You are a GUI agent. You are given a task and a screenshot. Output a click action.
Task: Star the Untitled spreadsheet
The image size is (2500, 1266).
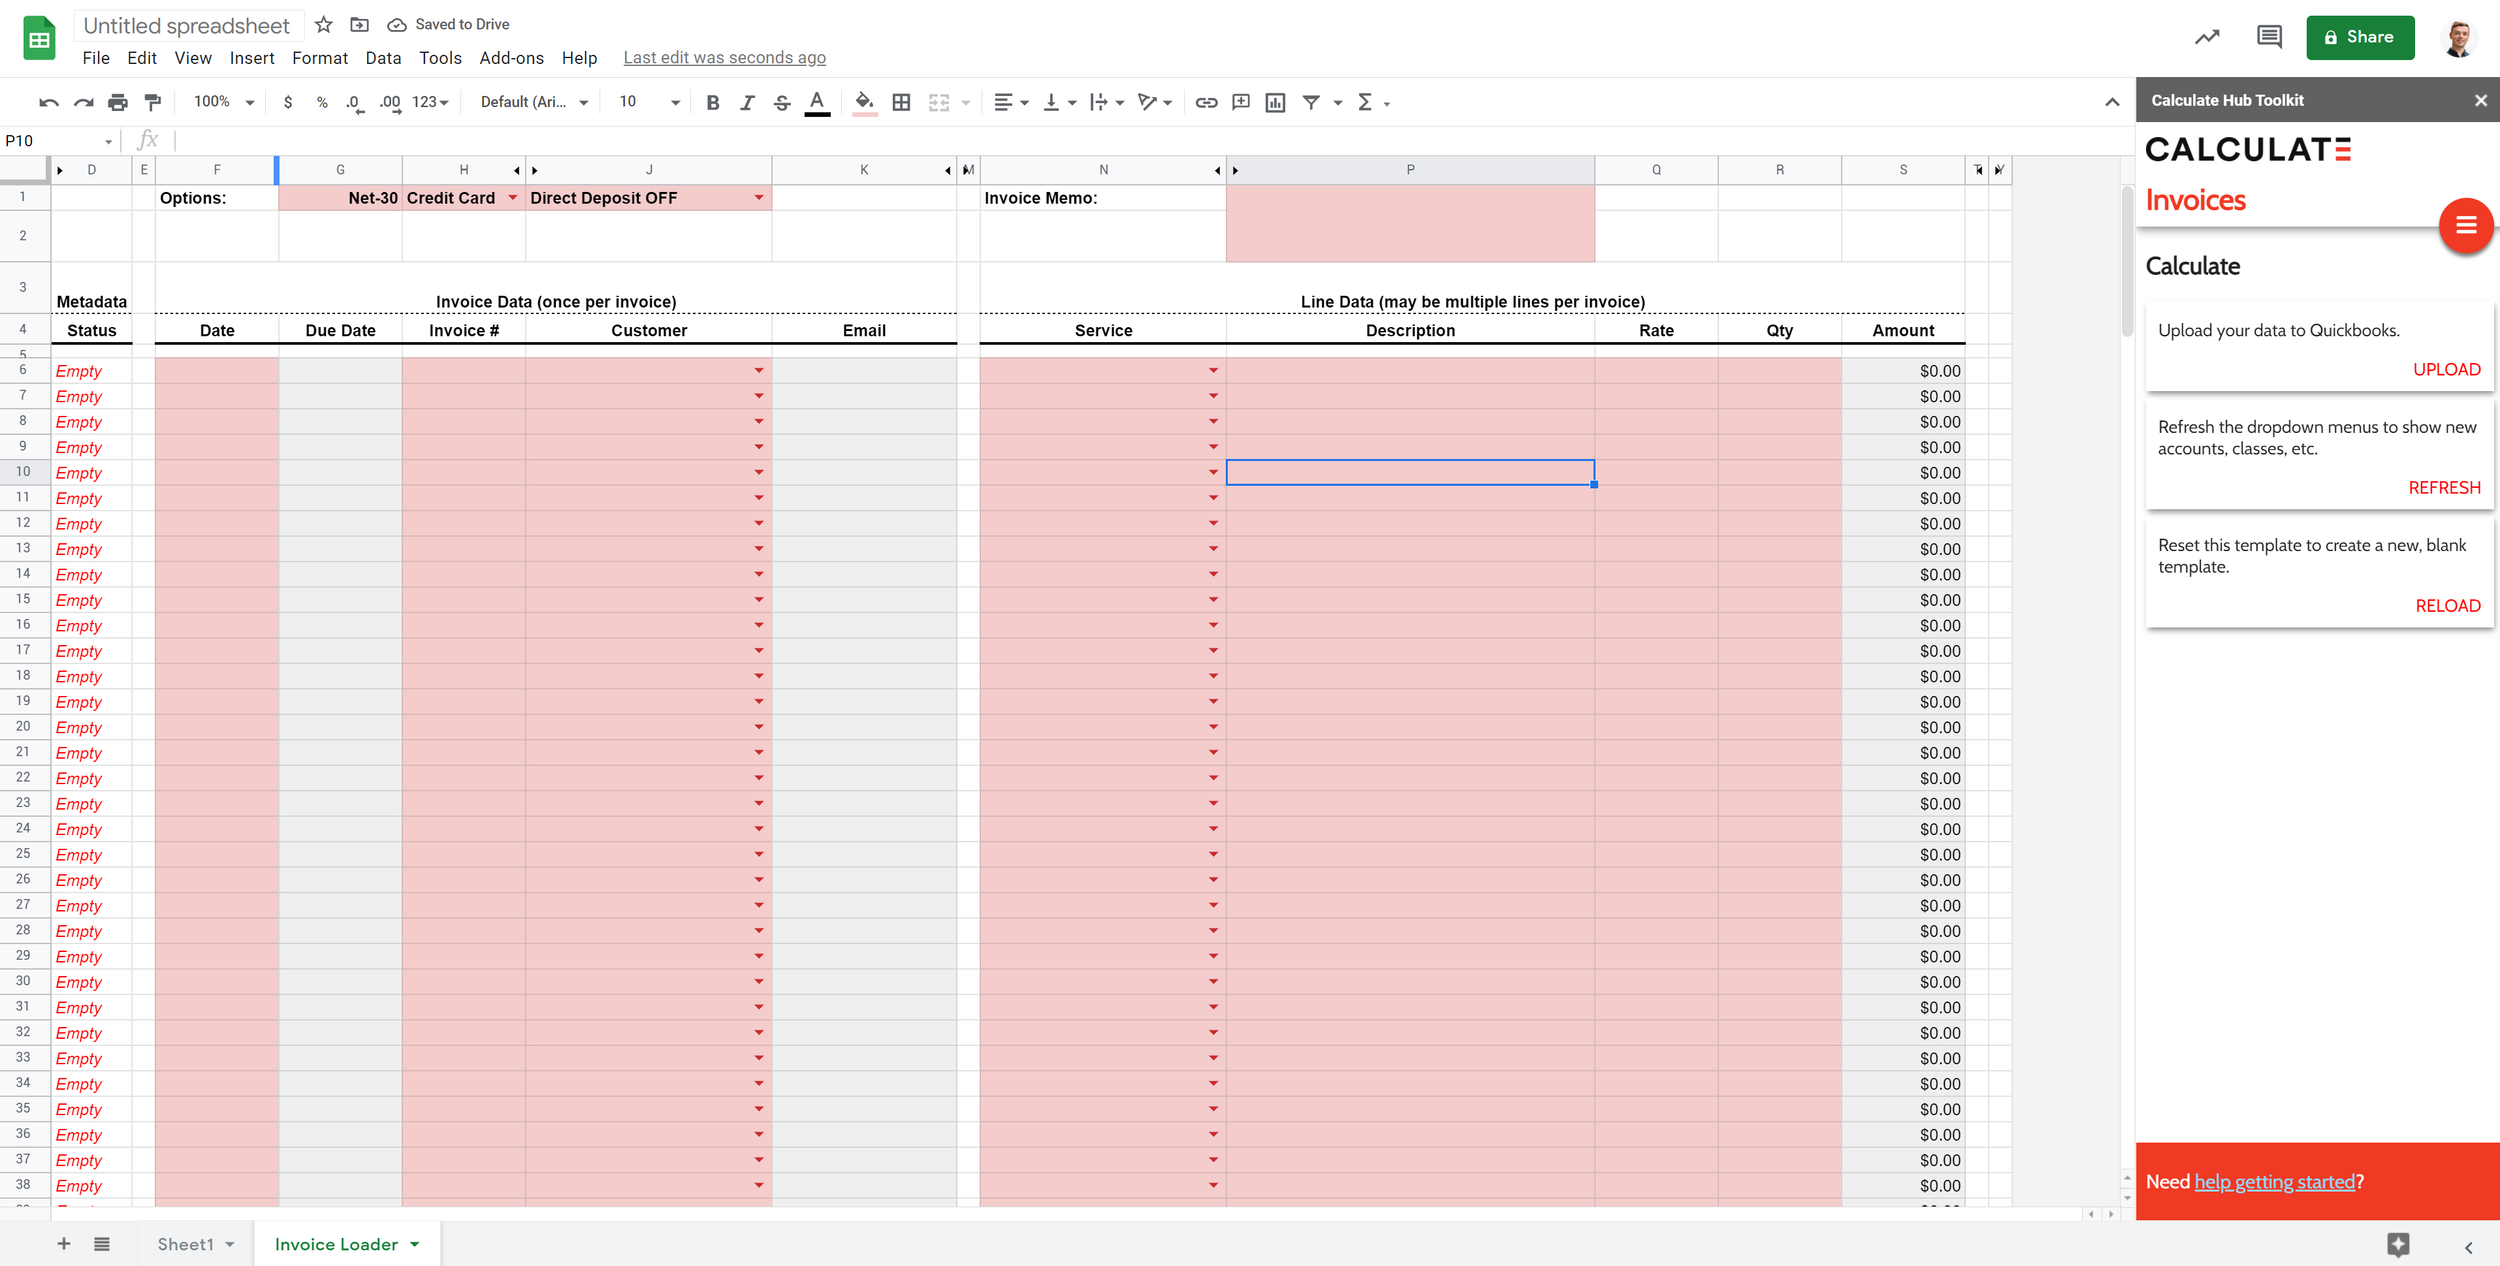[x=323, y=25]
